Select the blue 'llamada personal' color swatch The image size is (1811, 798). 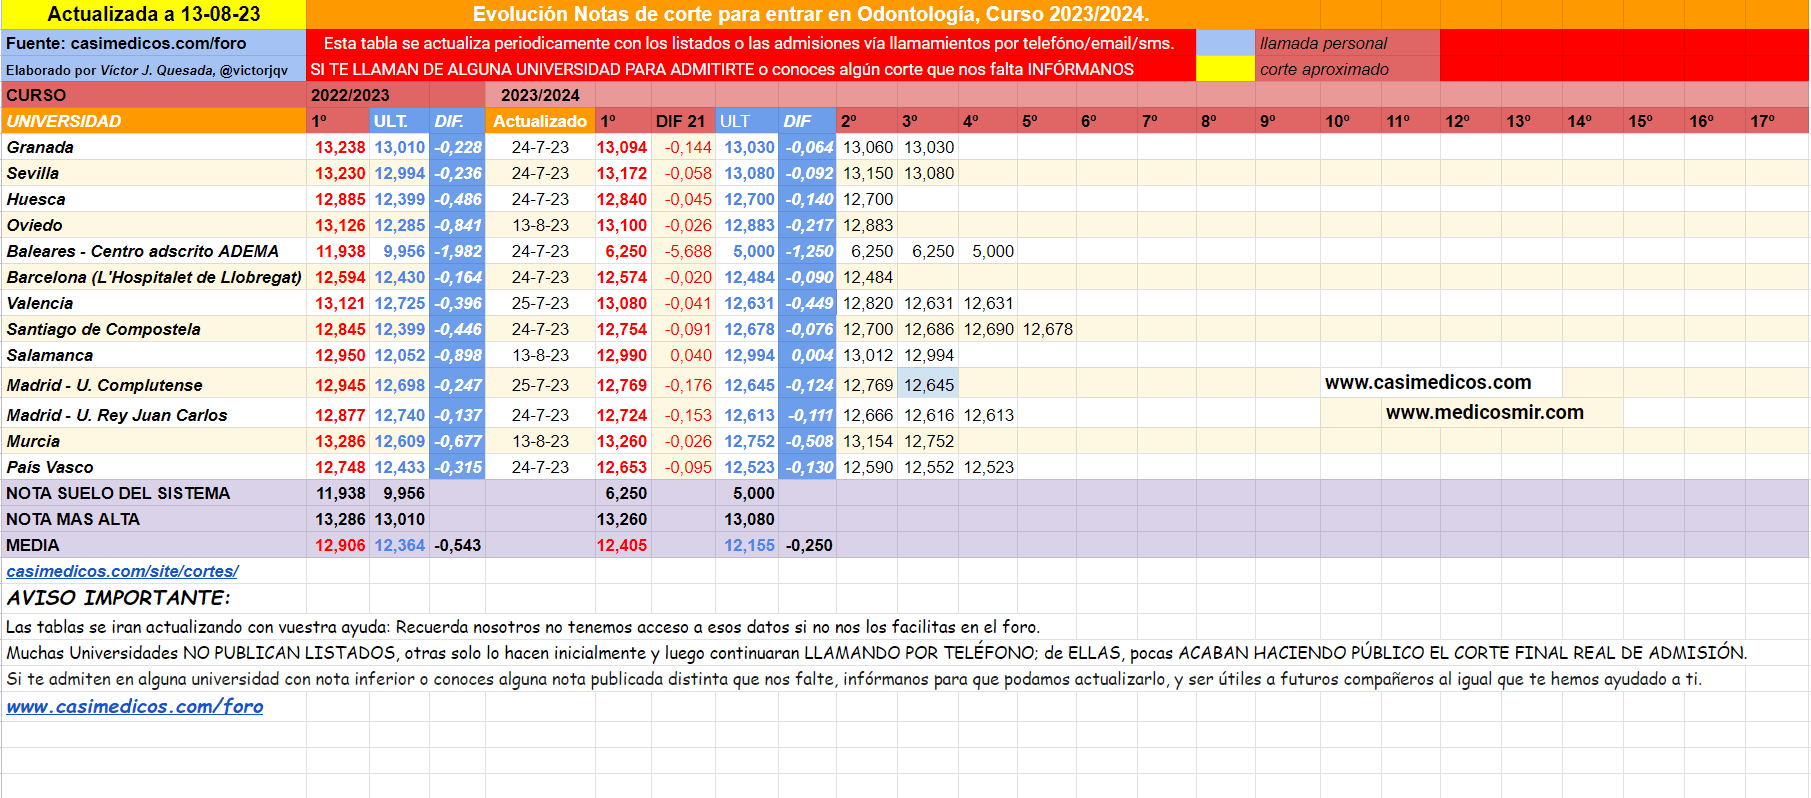click(x=1225, y=43)
